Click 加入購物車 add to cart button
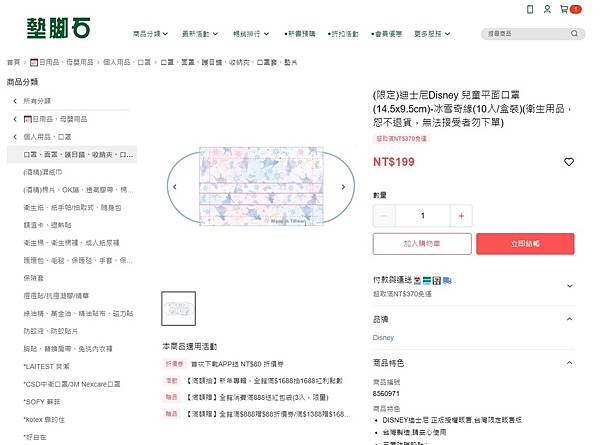This screenshot has height=445, width=600. (x=422, y=244)
